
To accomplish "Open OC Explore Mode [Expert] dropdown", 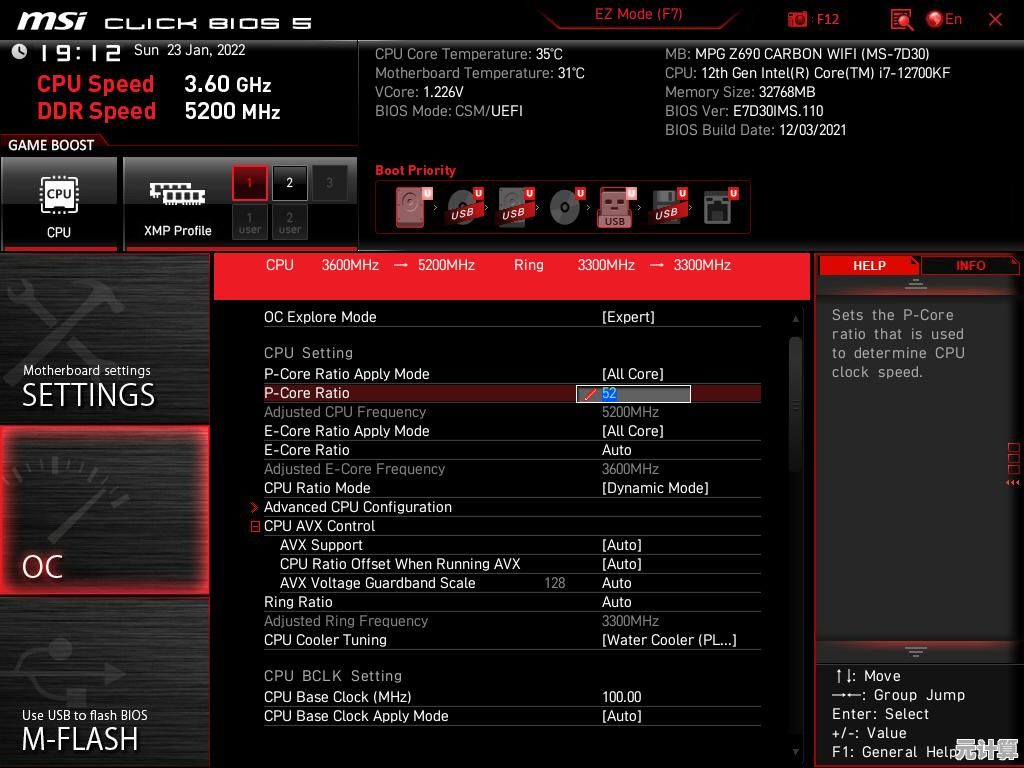I will pos(628,317).
